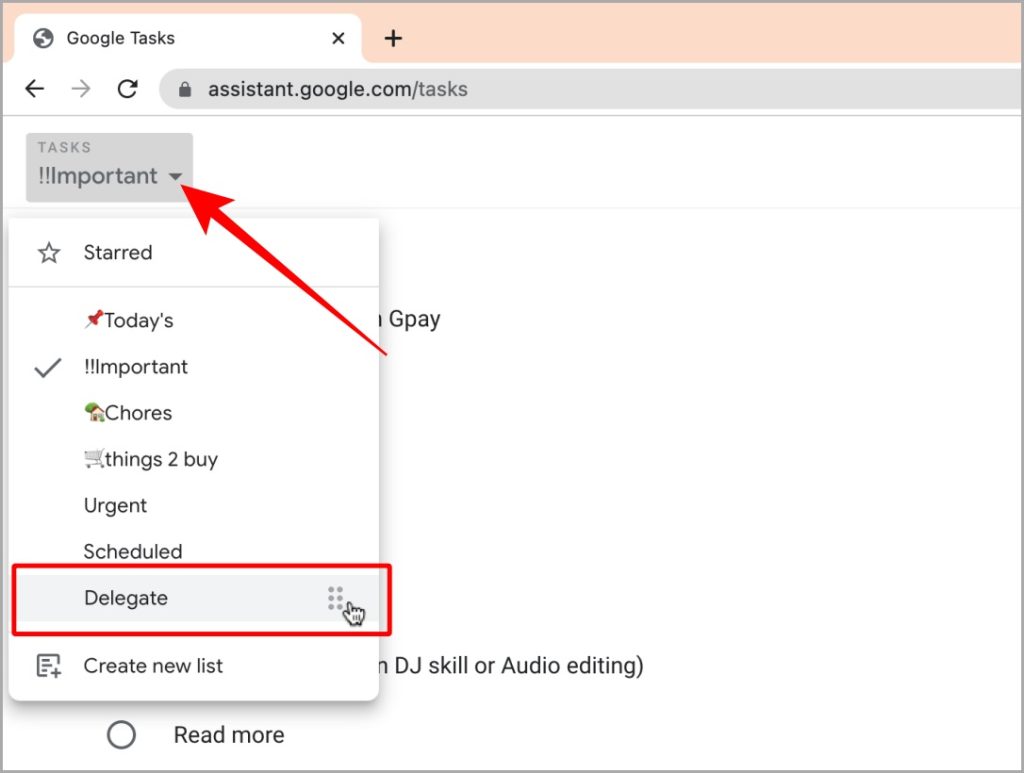
Task: Click the star icon beside Starred
Action: click(x=49, y=253)
